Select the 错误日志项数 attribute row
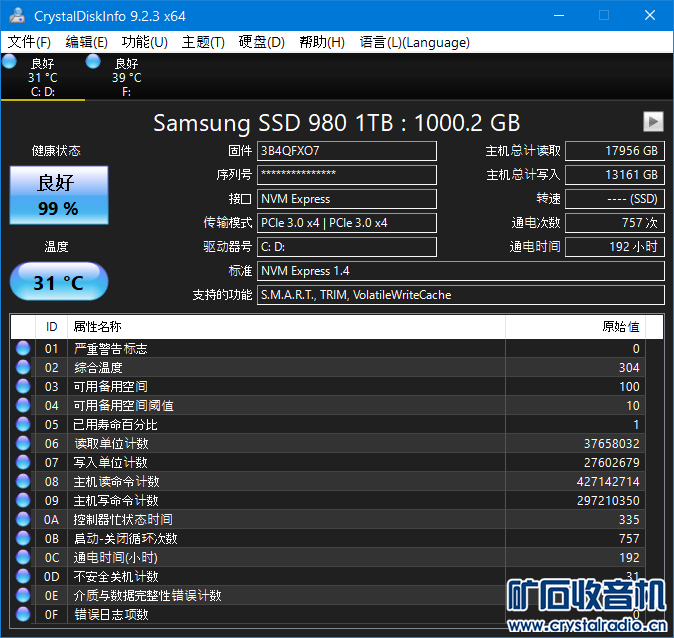Screen dimensions: 674x638 click(x=328, y=614)
